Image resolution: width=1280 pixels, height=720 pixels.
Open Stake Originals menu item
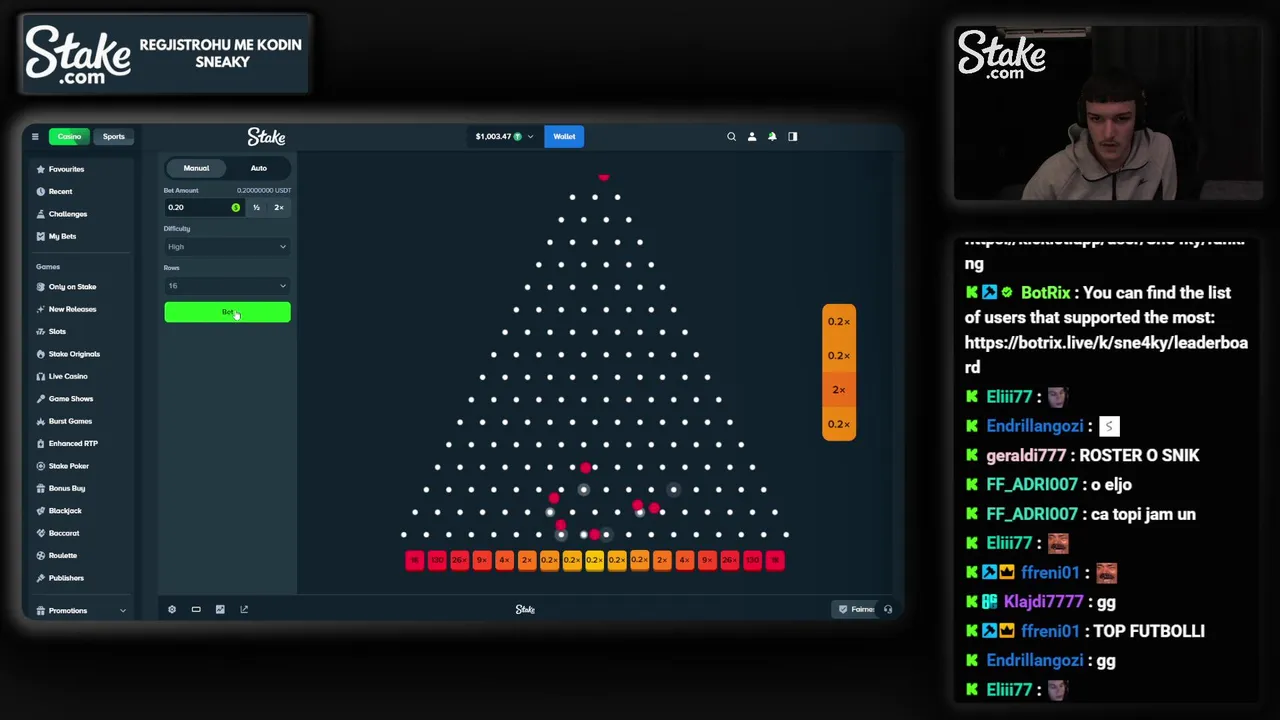click(x=74, y=354)
